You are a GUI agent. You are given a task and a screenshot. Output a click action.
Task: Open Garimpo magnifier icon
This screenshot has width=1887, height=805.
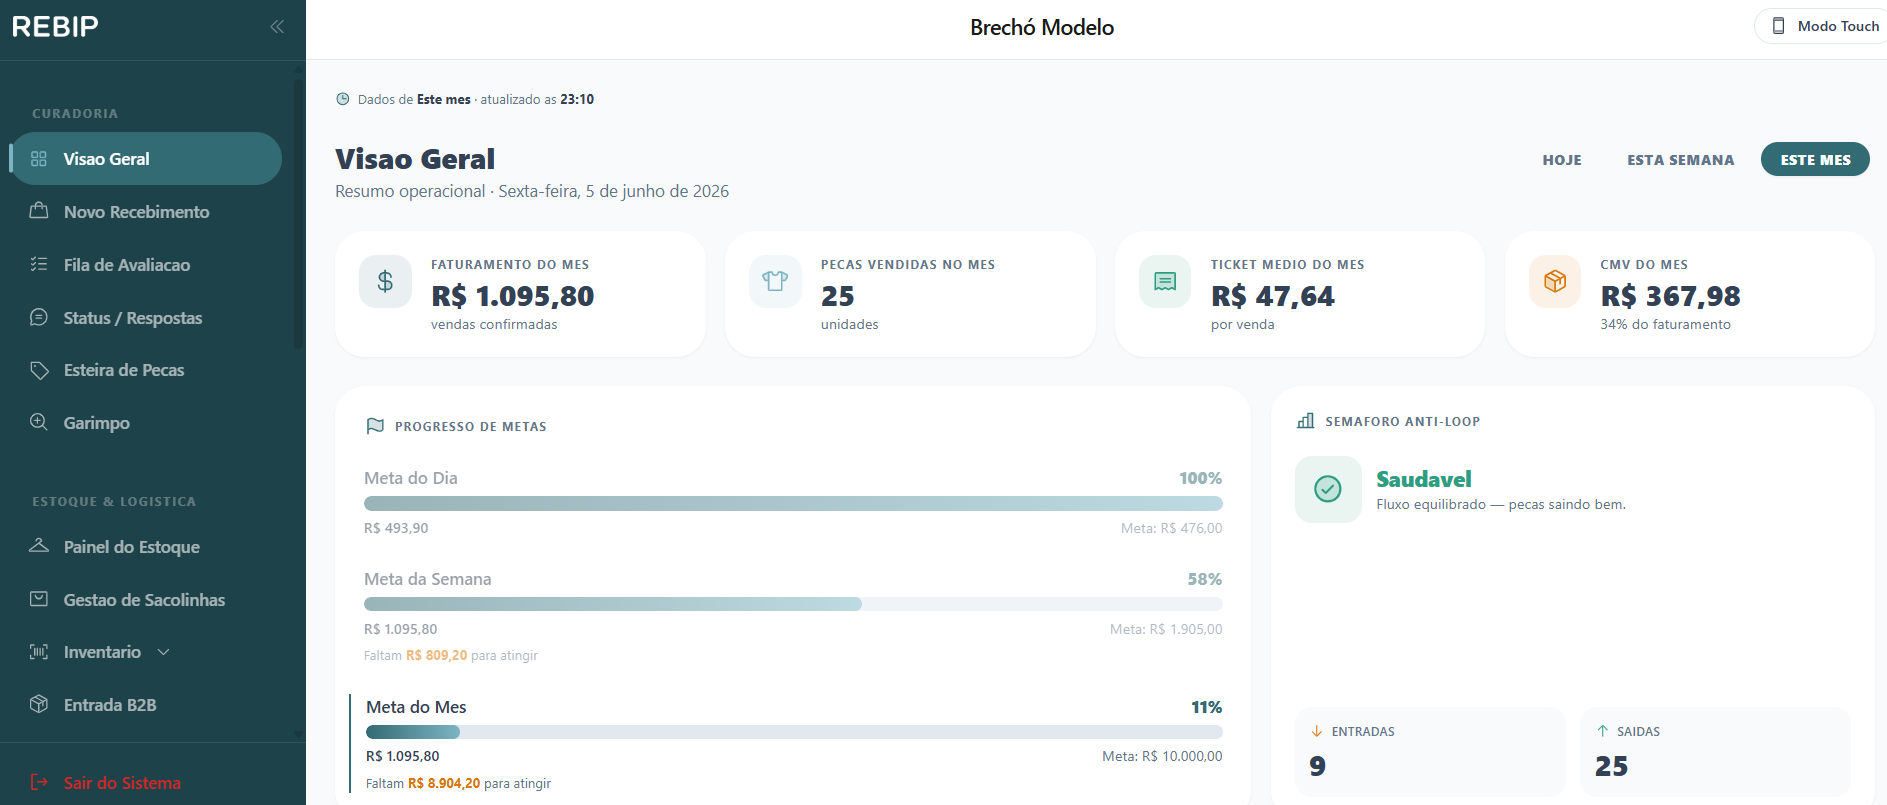pyautogui.click(x=39, y=422)
